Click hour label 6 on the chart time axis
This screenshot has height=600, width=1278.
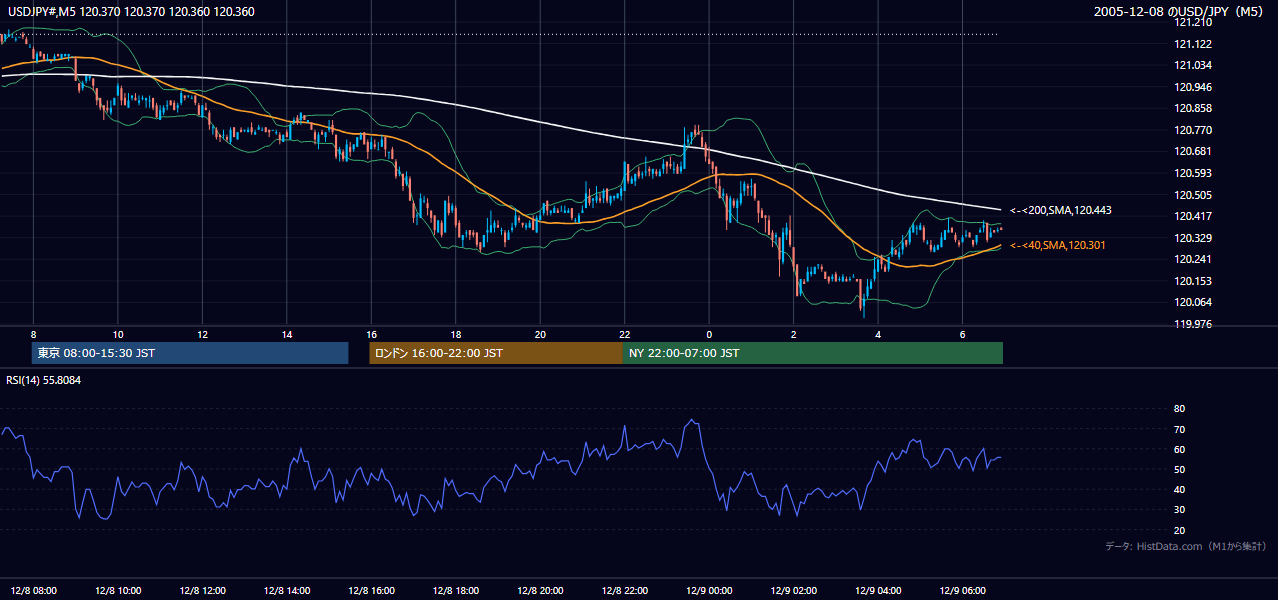(962, 334)
